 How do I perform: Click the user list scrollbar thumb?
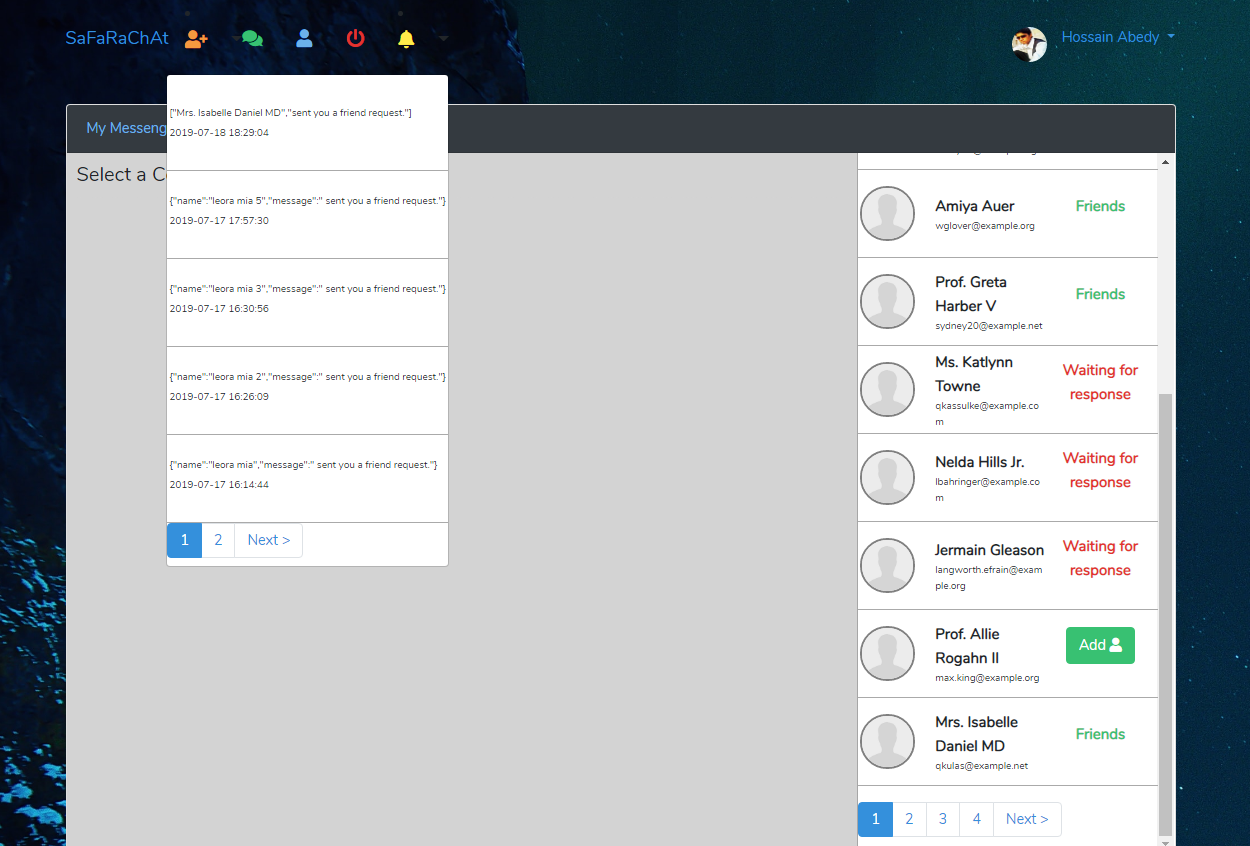[1165, 614]
